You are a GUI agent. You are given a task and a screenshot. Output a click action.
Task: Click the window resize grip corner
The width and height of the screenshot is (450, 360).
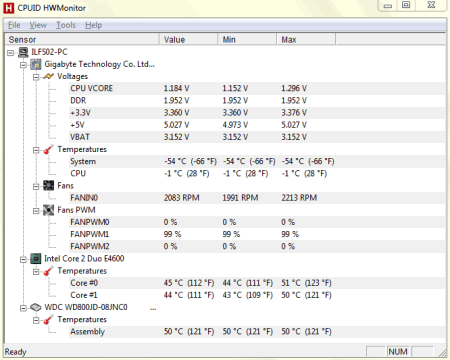(443, 353)
